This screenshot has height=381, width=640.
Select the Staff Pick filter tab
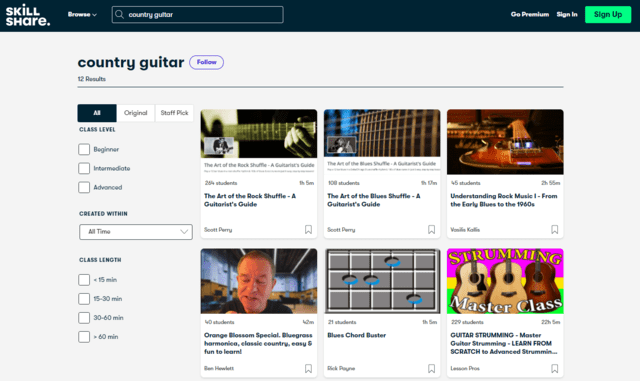pyautogui.click(x=174, y=113)
